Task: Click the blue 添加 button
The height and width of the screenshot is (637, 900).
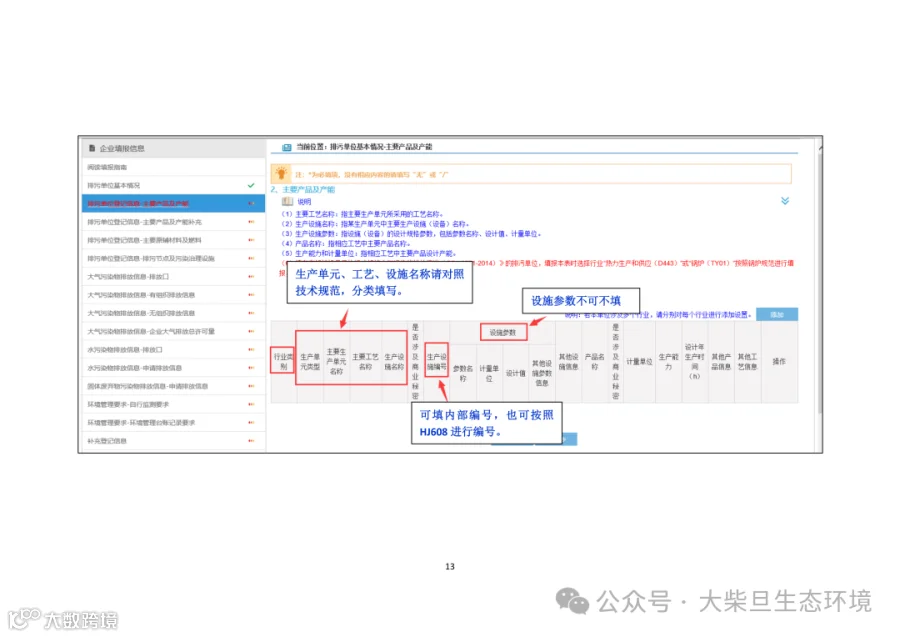Action: (777, 314)
